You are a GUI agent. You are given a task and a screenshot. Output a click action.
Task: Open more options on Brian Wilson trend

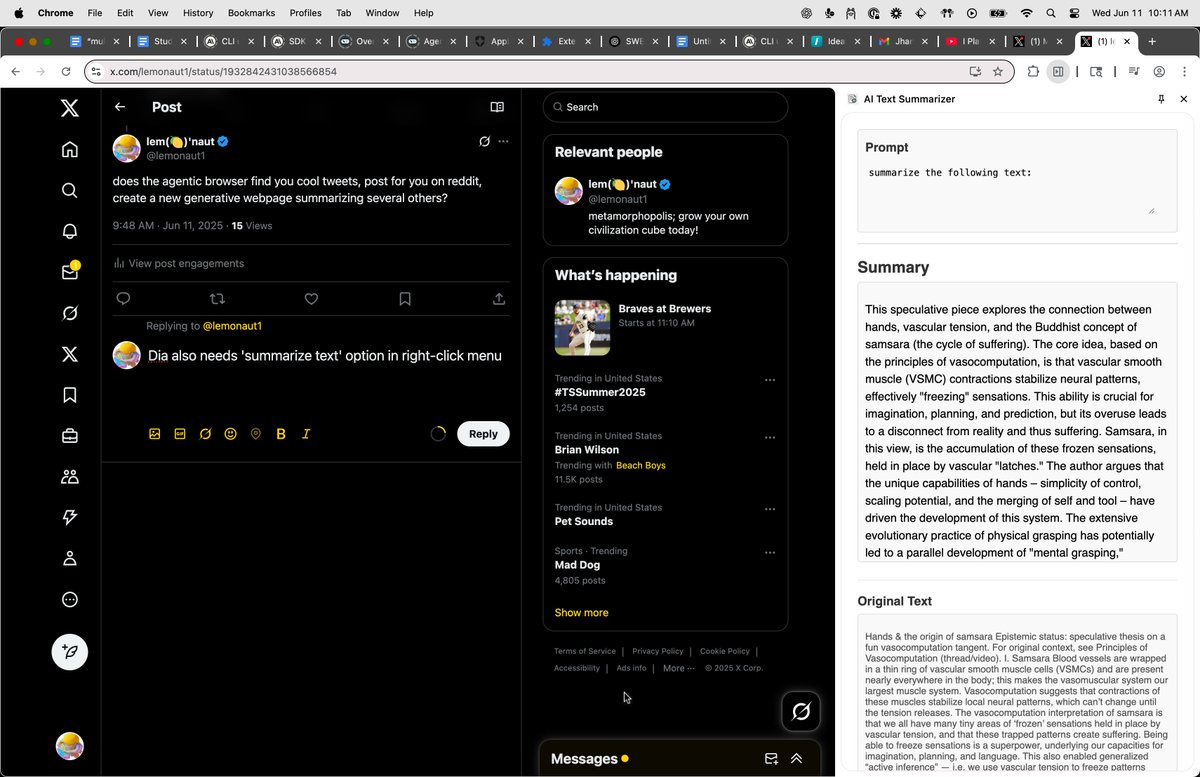pyautogui.click(x=770, y=437)
